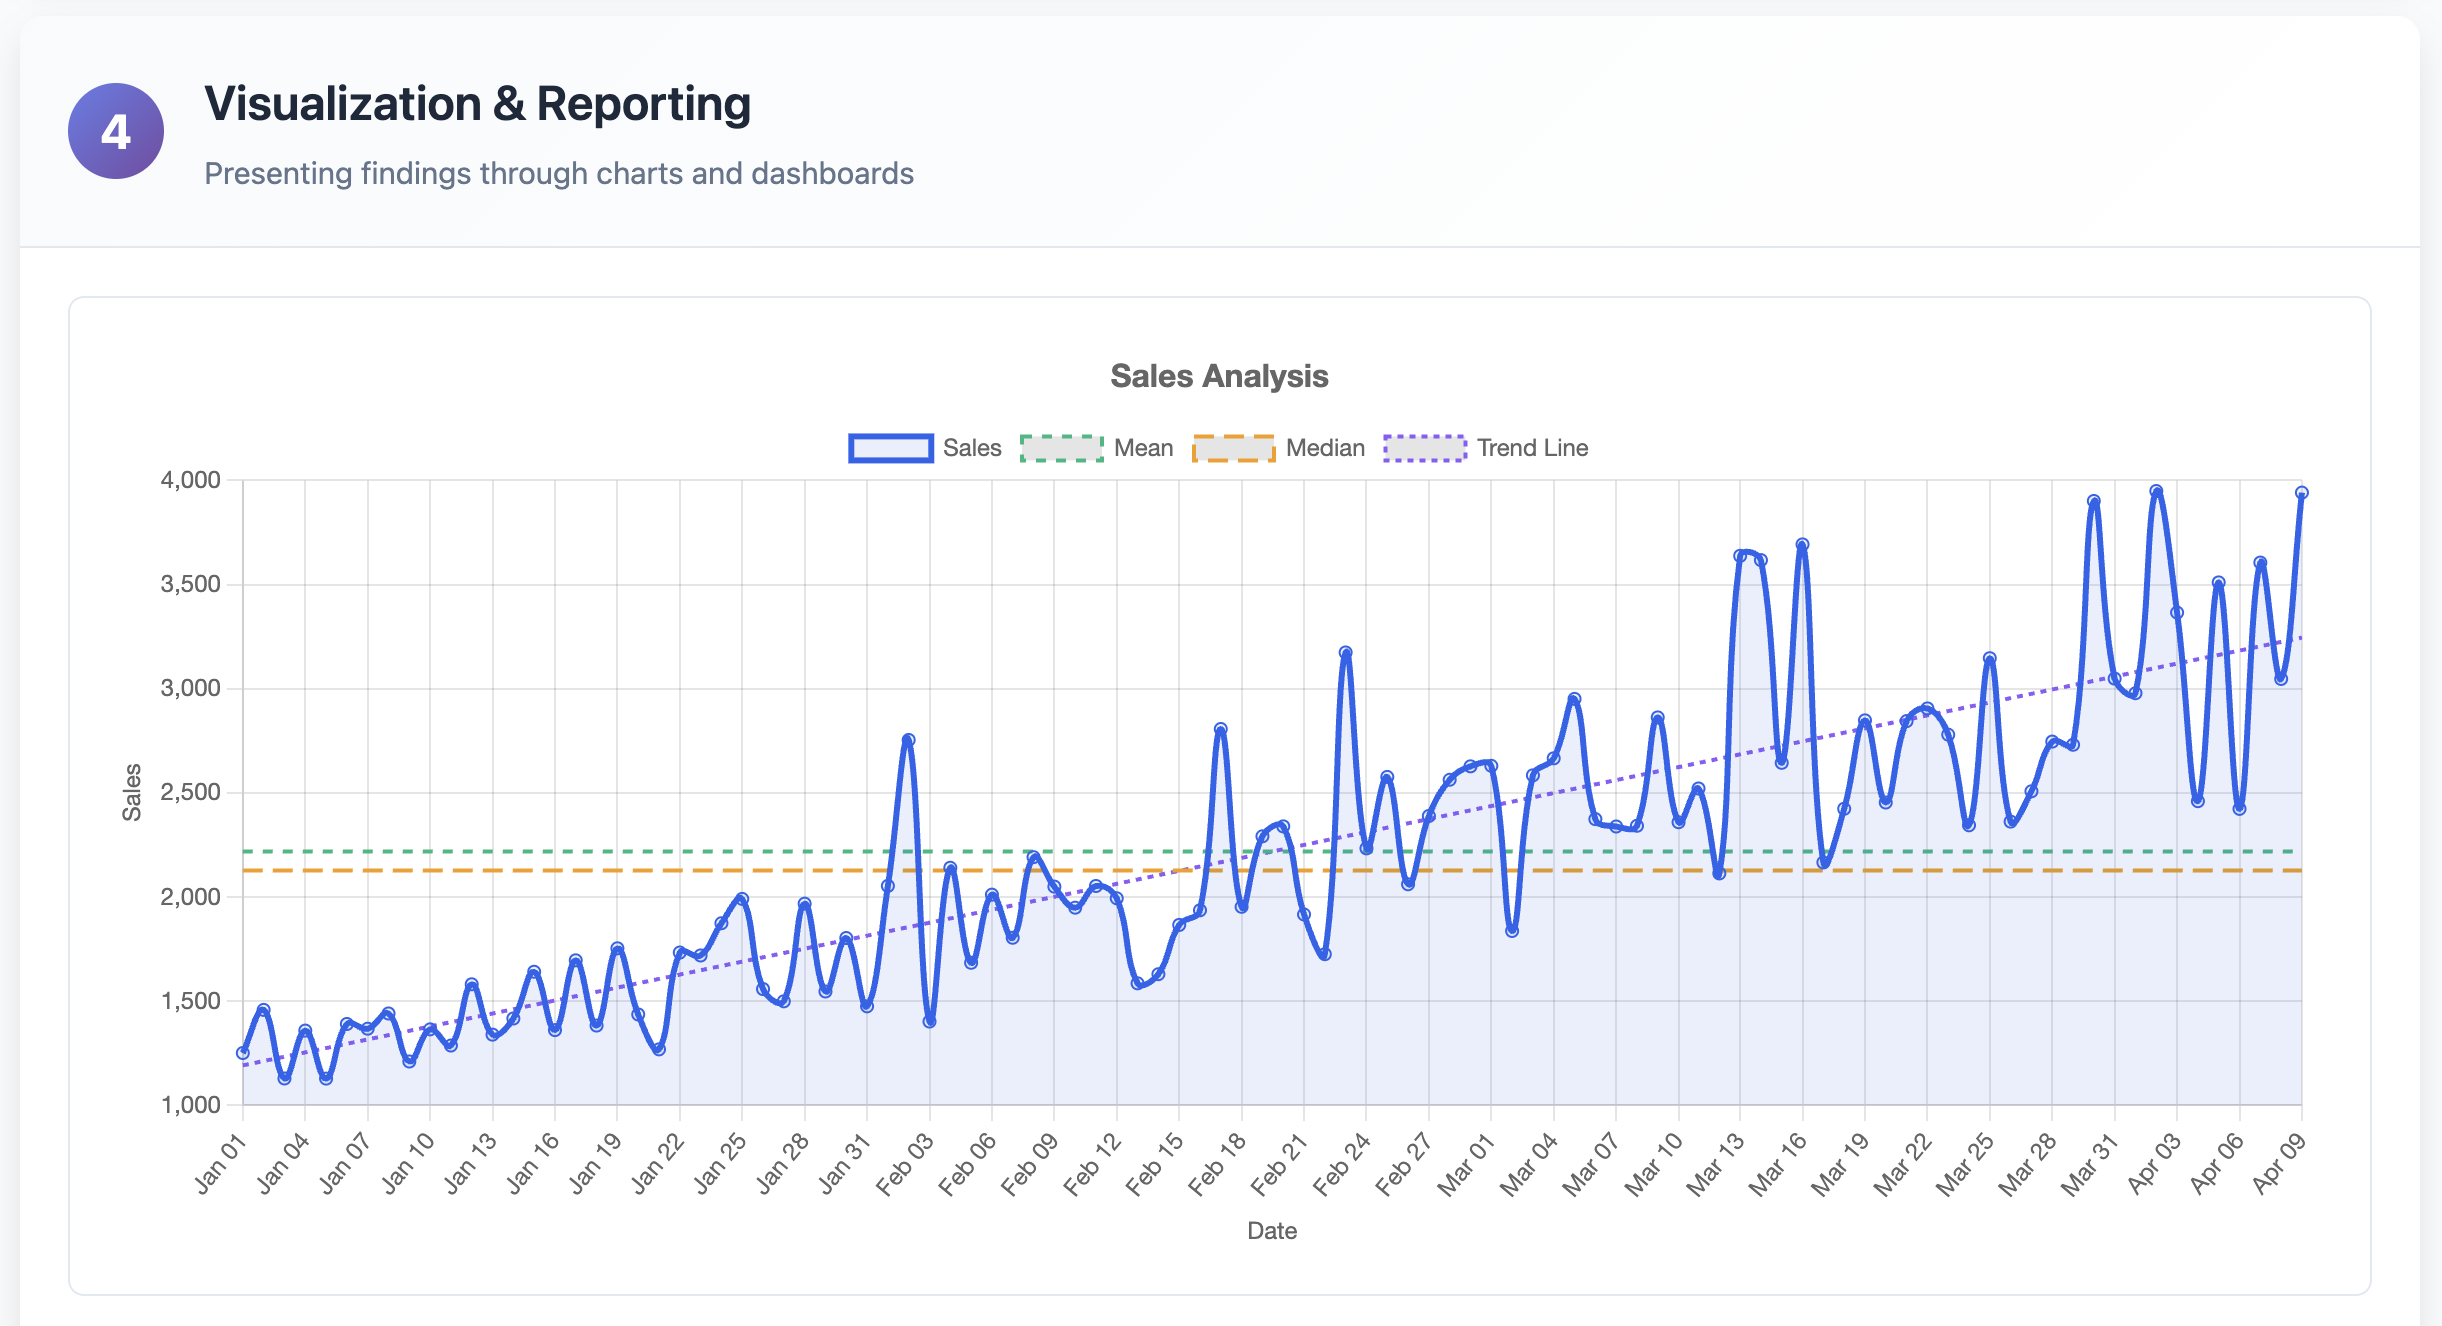
Task: Click the peak data point near Apr 03
Action: click(2156, 490)
